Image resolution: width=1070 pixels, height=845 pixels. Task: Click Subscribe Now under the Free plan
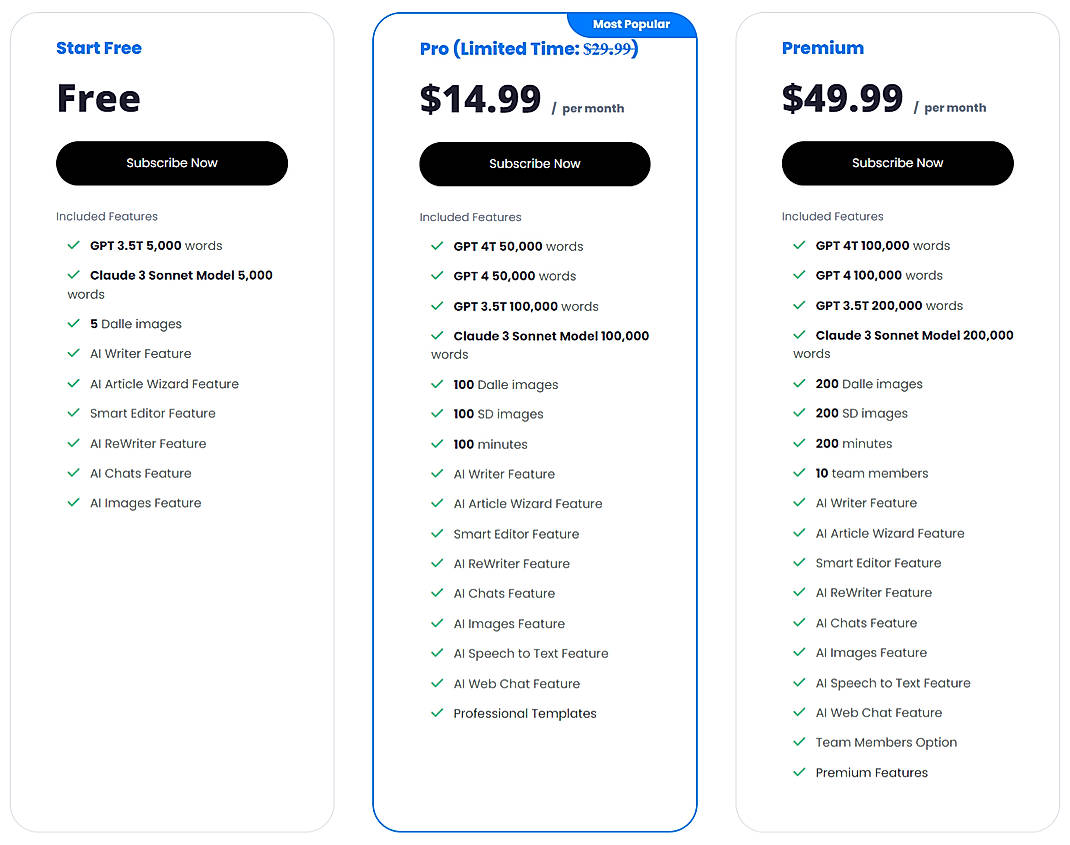pyautogui.click(x=171, y=163)
